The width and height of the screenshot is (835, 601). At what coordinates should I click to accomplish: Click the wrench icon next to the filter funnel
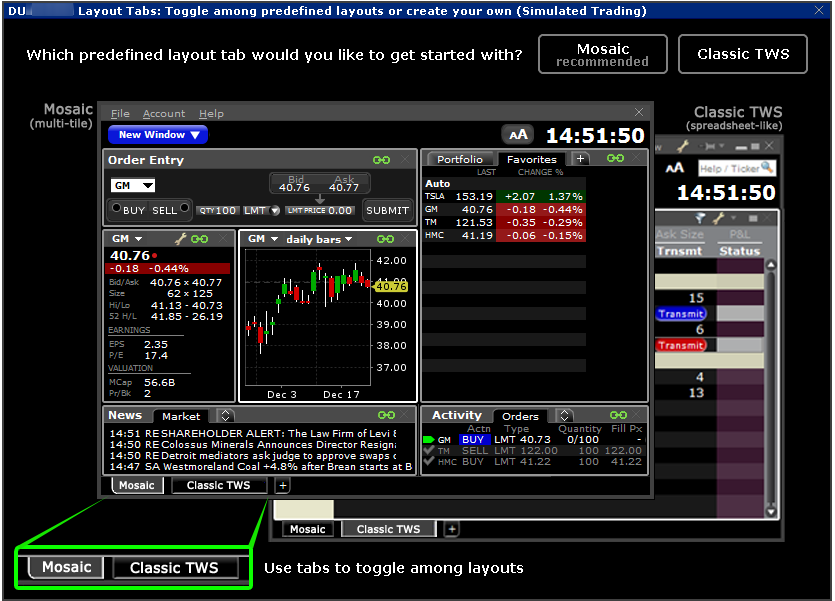(x=719, y=218)
